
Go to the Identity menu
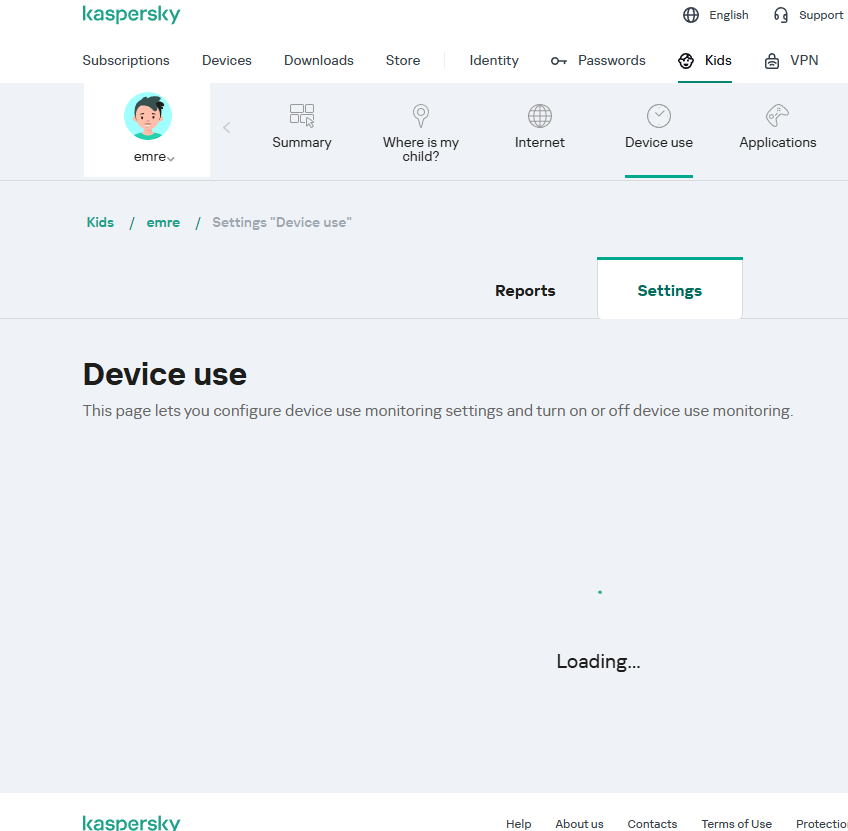[x=494, y=61]
